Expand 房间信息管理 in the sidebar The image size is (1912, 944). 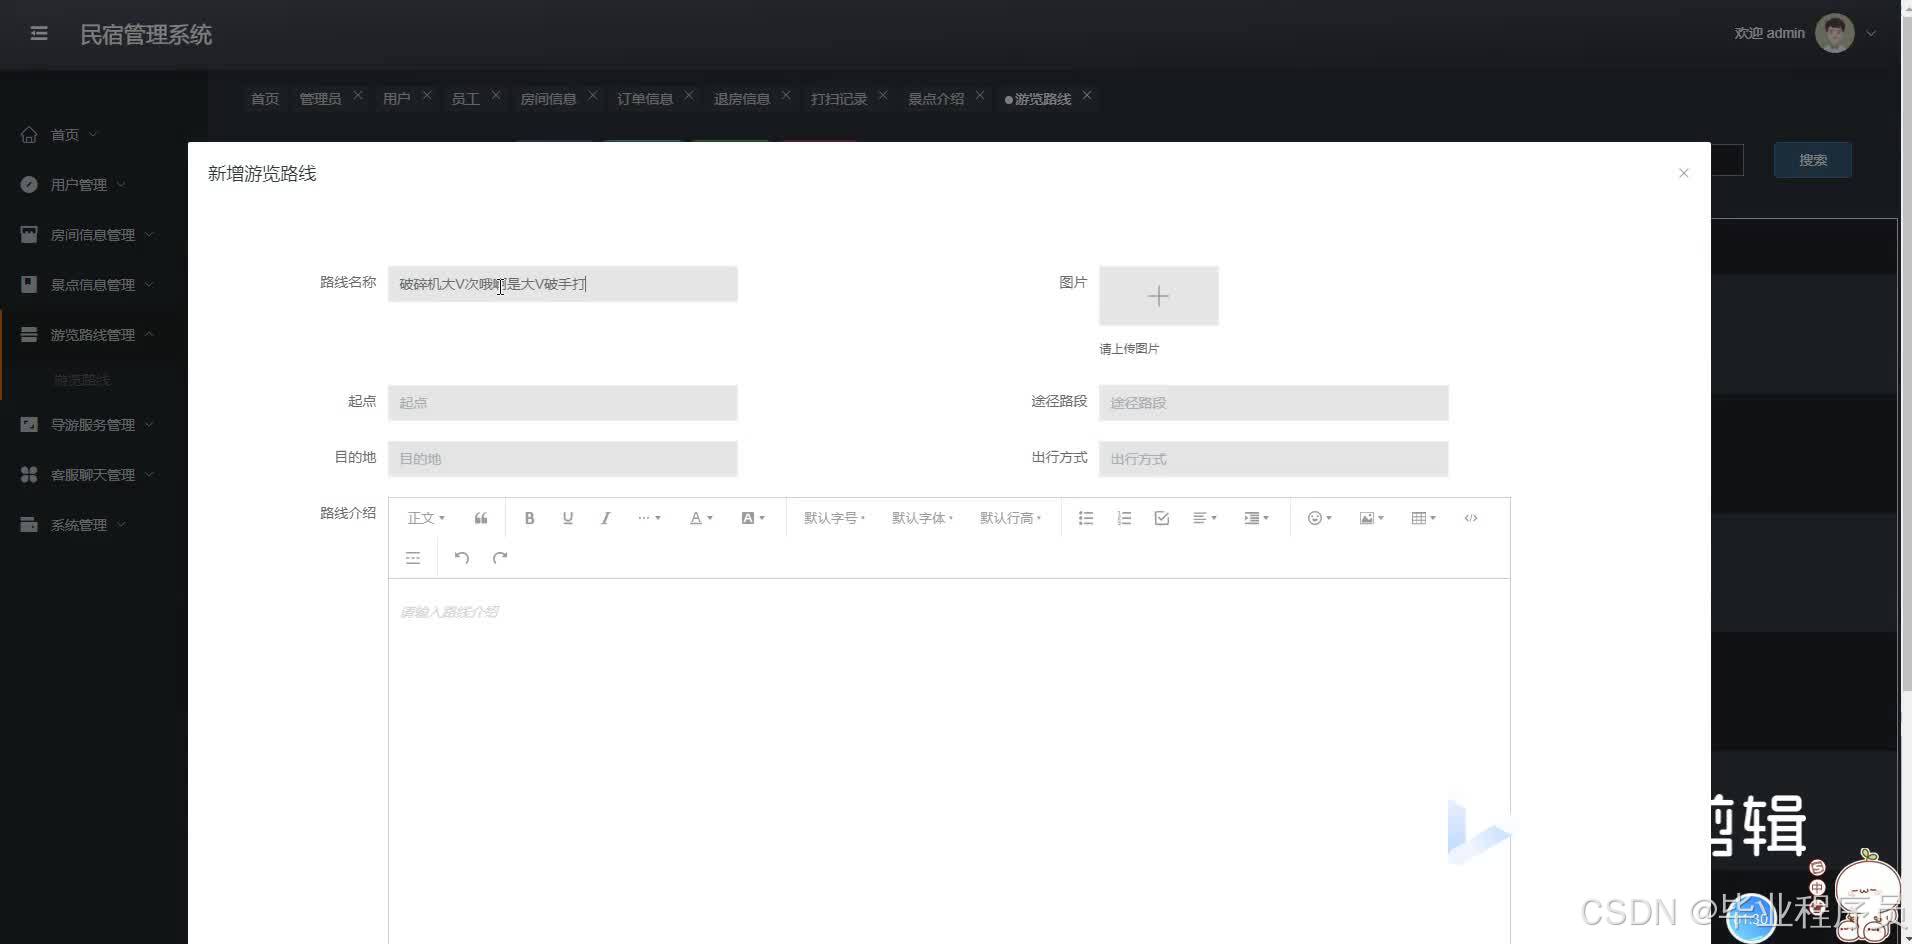click(94, 235)
